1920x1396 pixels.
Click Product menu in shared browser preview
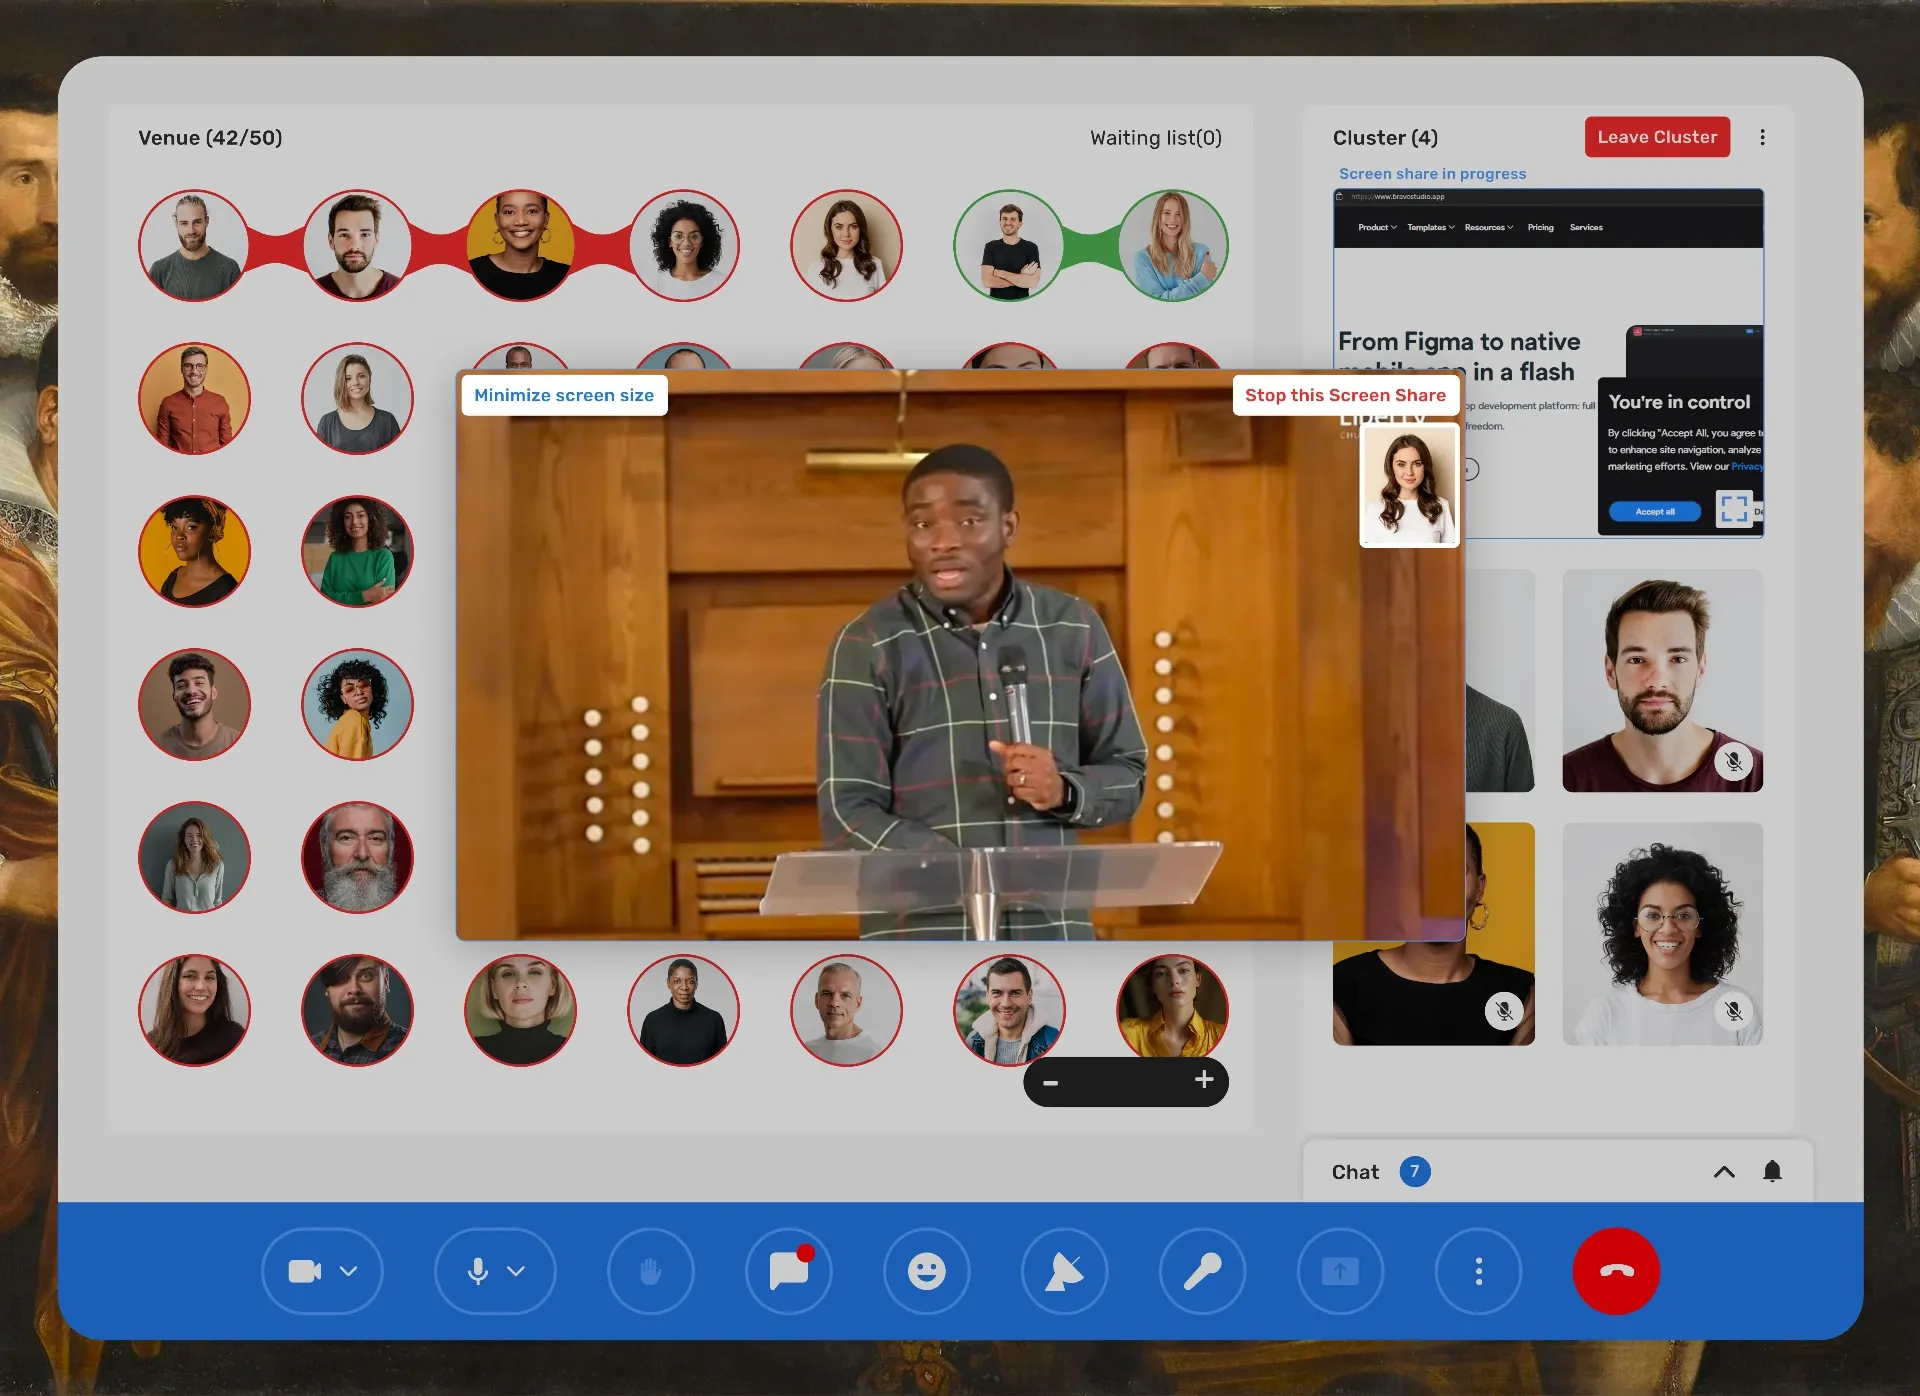[x=1377, y=228]
